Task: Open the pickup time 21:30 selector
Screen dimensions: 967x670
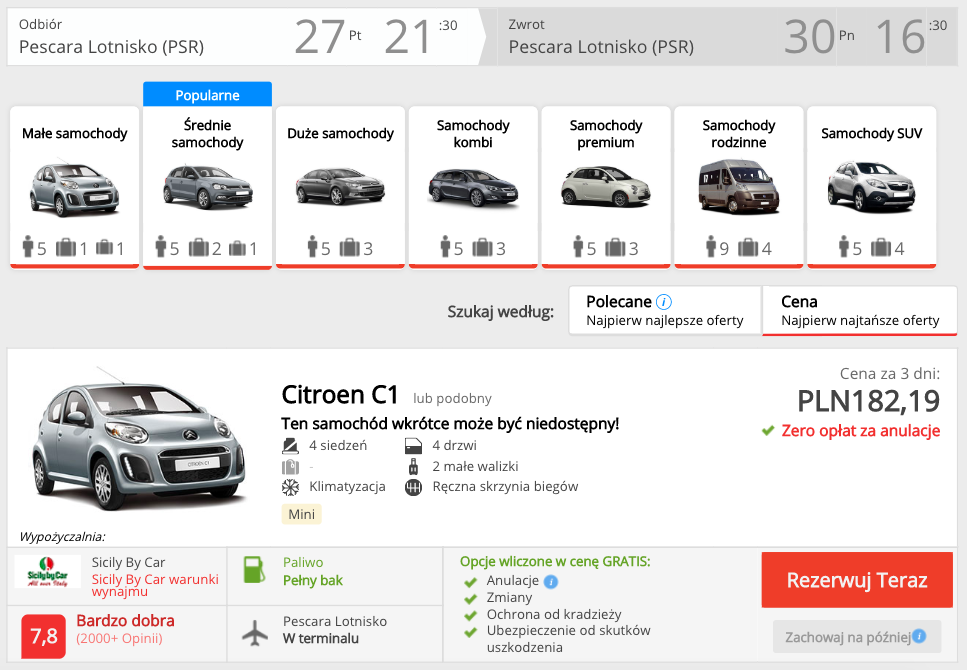Action: coord(420,33)
